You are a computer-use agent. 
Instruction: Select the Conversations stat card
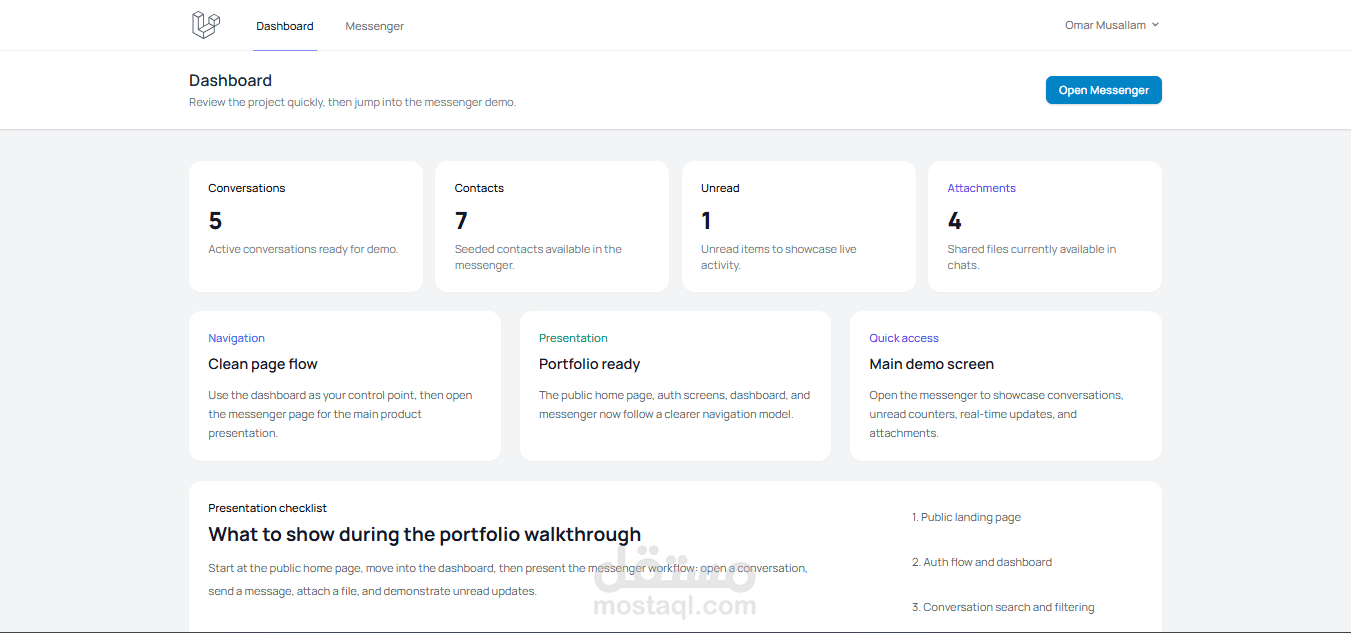click(x=305, y=226)
